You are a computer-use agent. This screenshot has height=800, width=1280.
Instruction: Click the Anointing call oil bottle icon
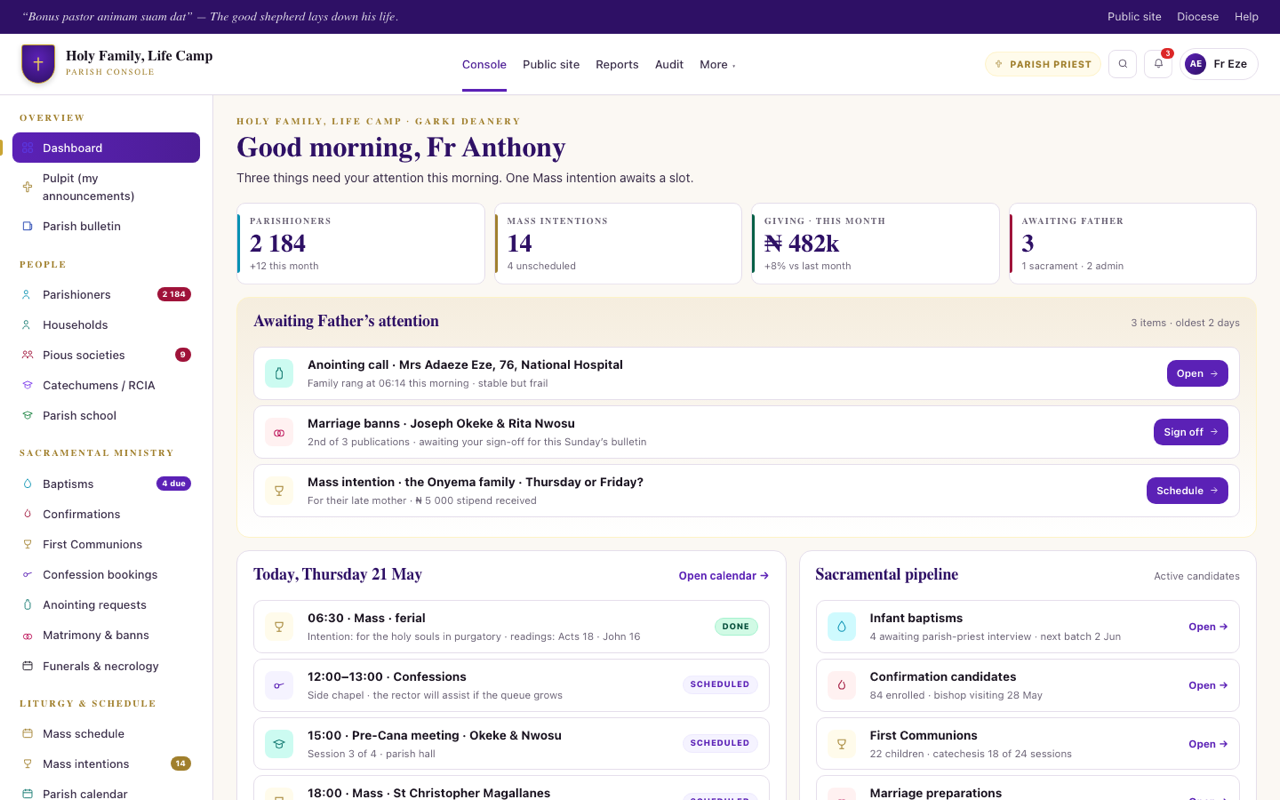(279, 373)
